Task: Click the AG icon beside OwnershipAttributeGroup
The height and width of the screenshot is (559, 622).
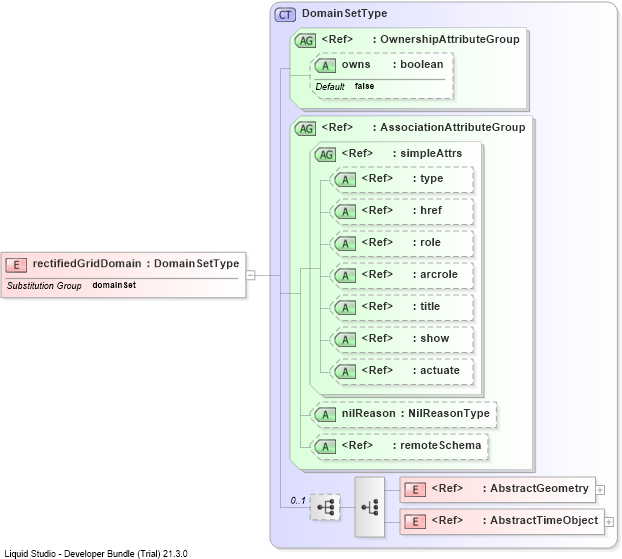Action: coord(305,40)
